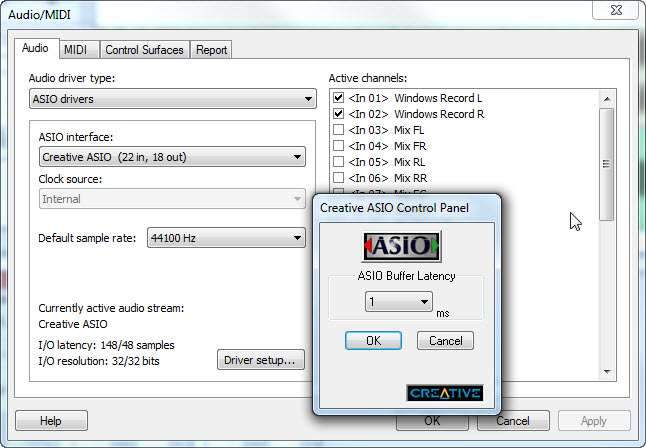Click the Driver setup button

pos(261,360)
